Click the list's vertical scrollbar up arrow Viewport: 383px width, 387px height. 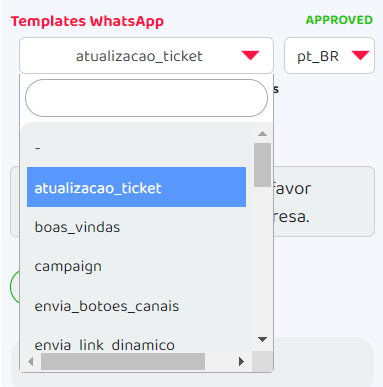point(262,134)
